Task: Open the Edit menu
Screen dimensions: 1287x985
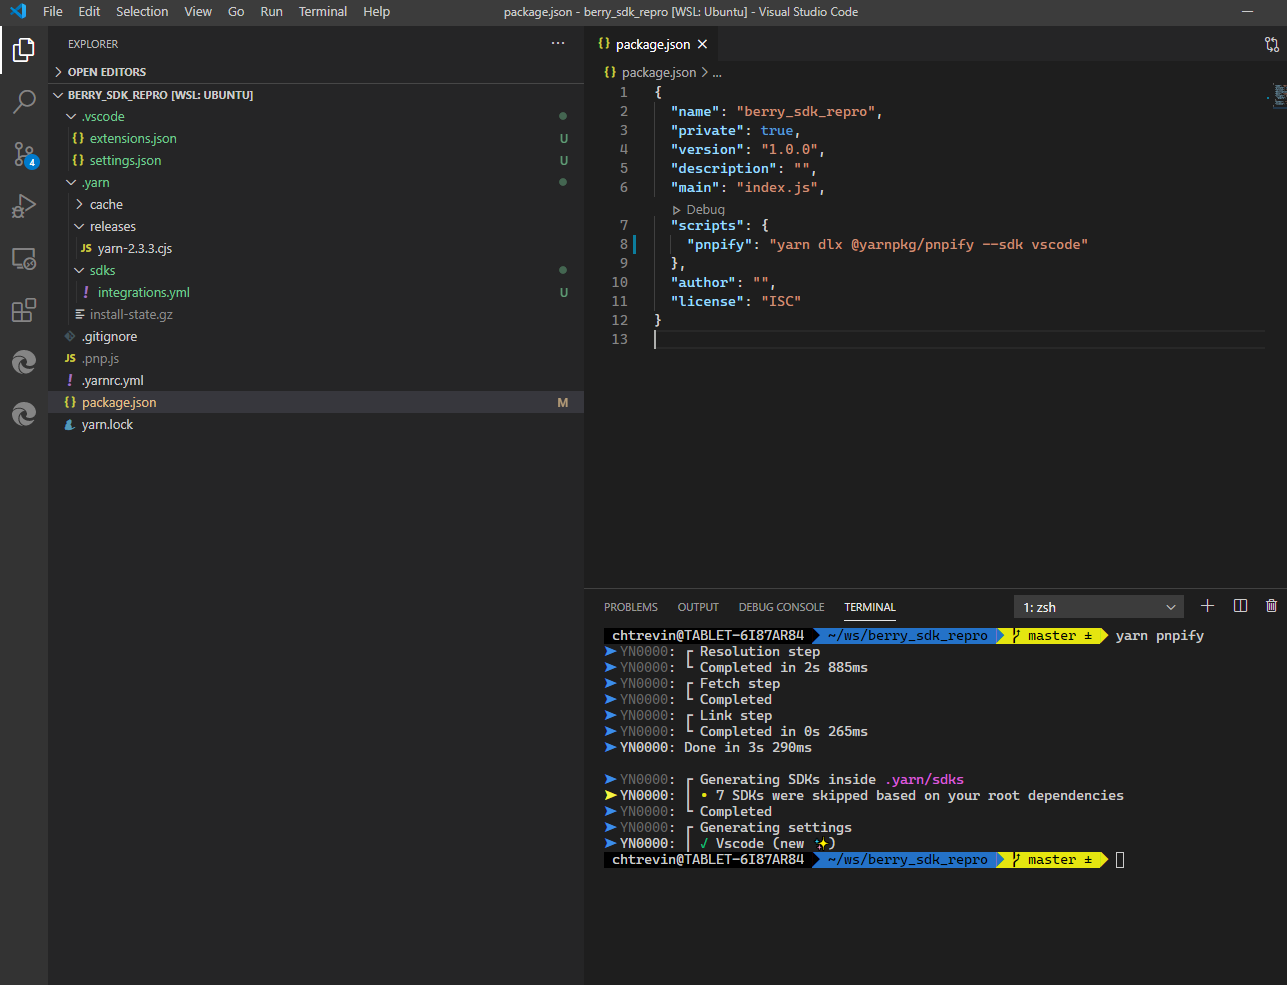Action: pos(90,11)
